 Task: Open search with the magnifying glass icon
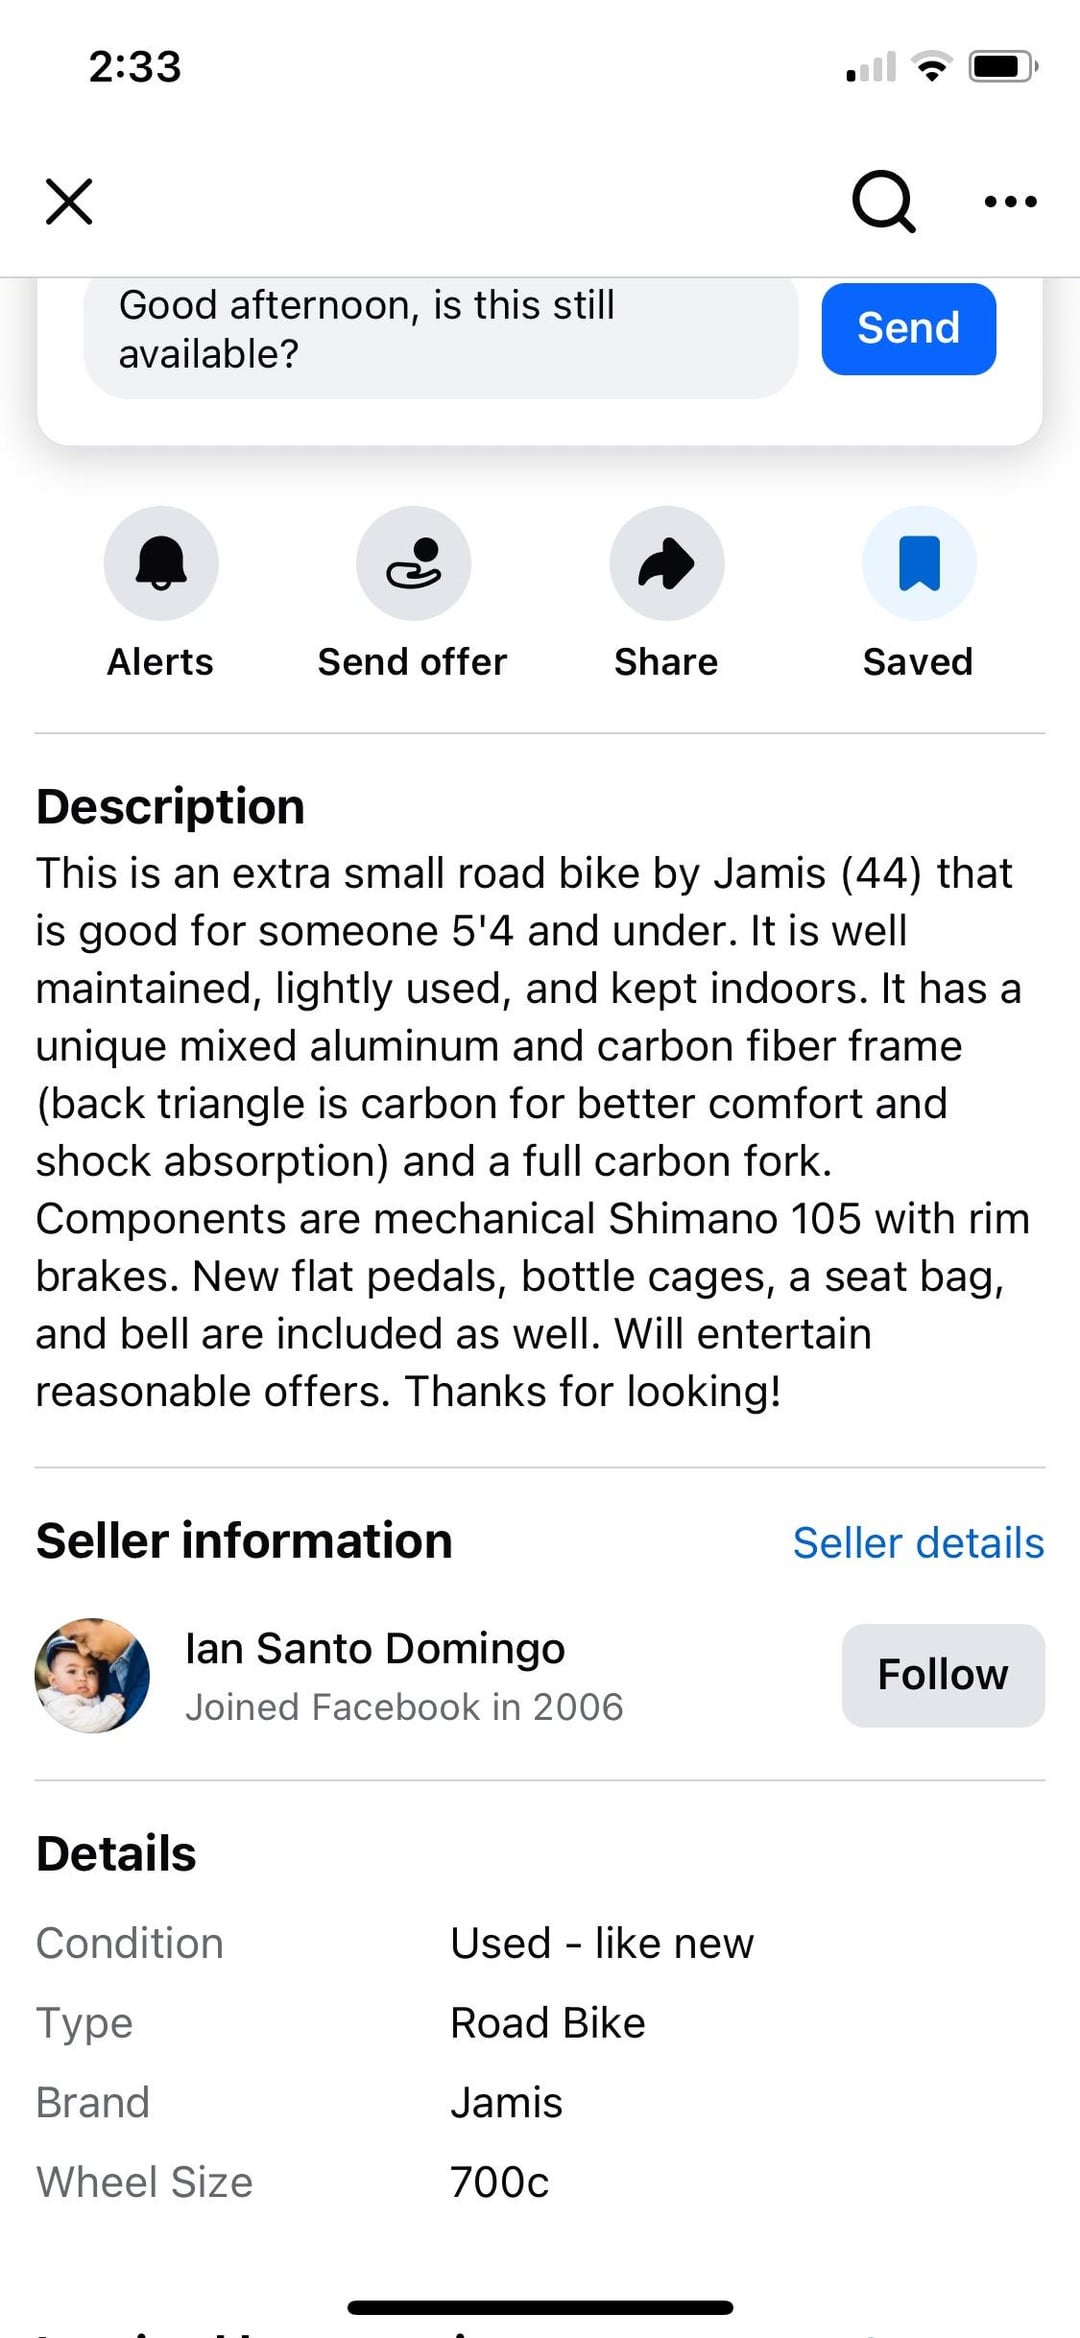coord(883,202)
